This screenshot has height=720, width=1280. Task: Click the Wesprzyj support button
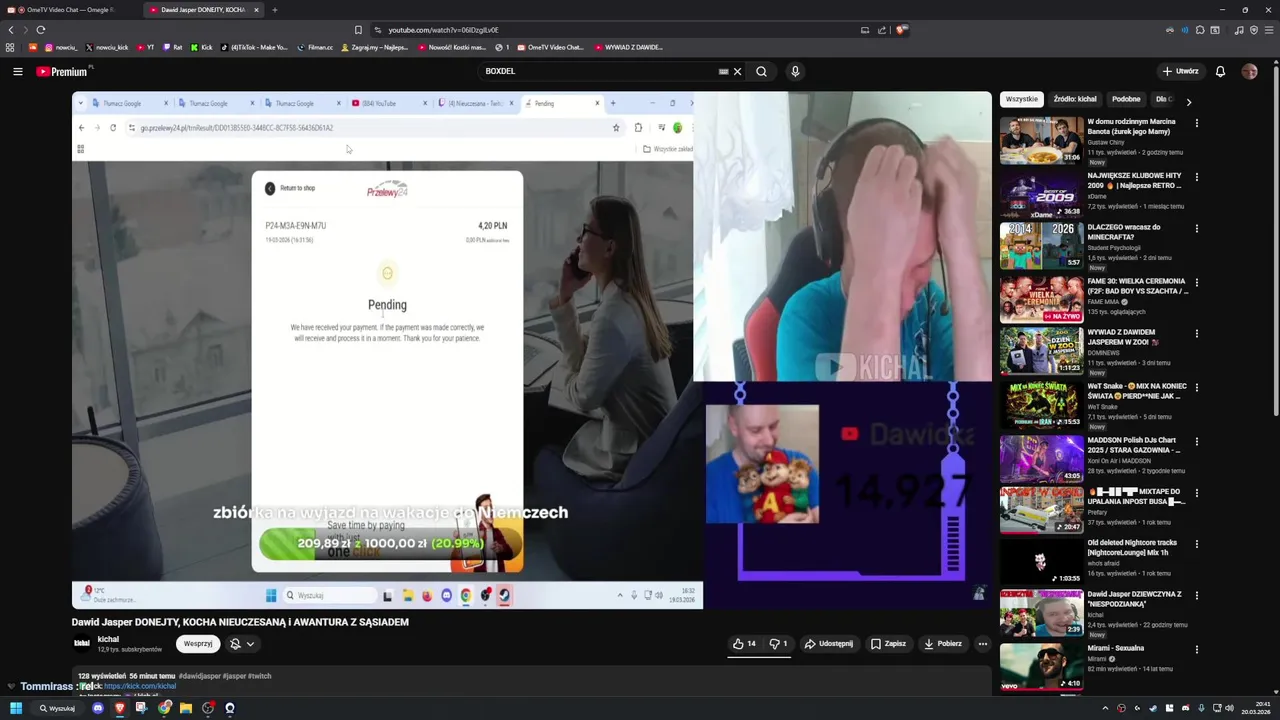point(198,644)
